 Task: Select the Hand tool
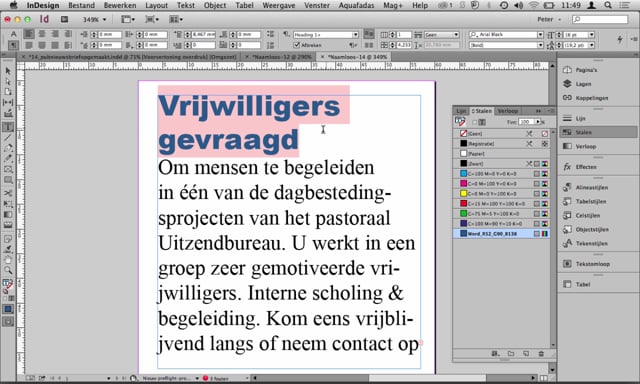click(8, 260)
